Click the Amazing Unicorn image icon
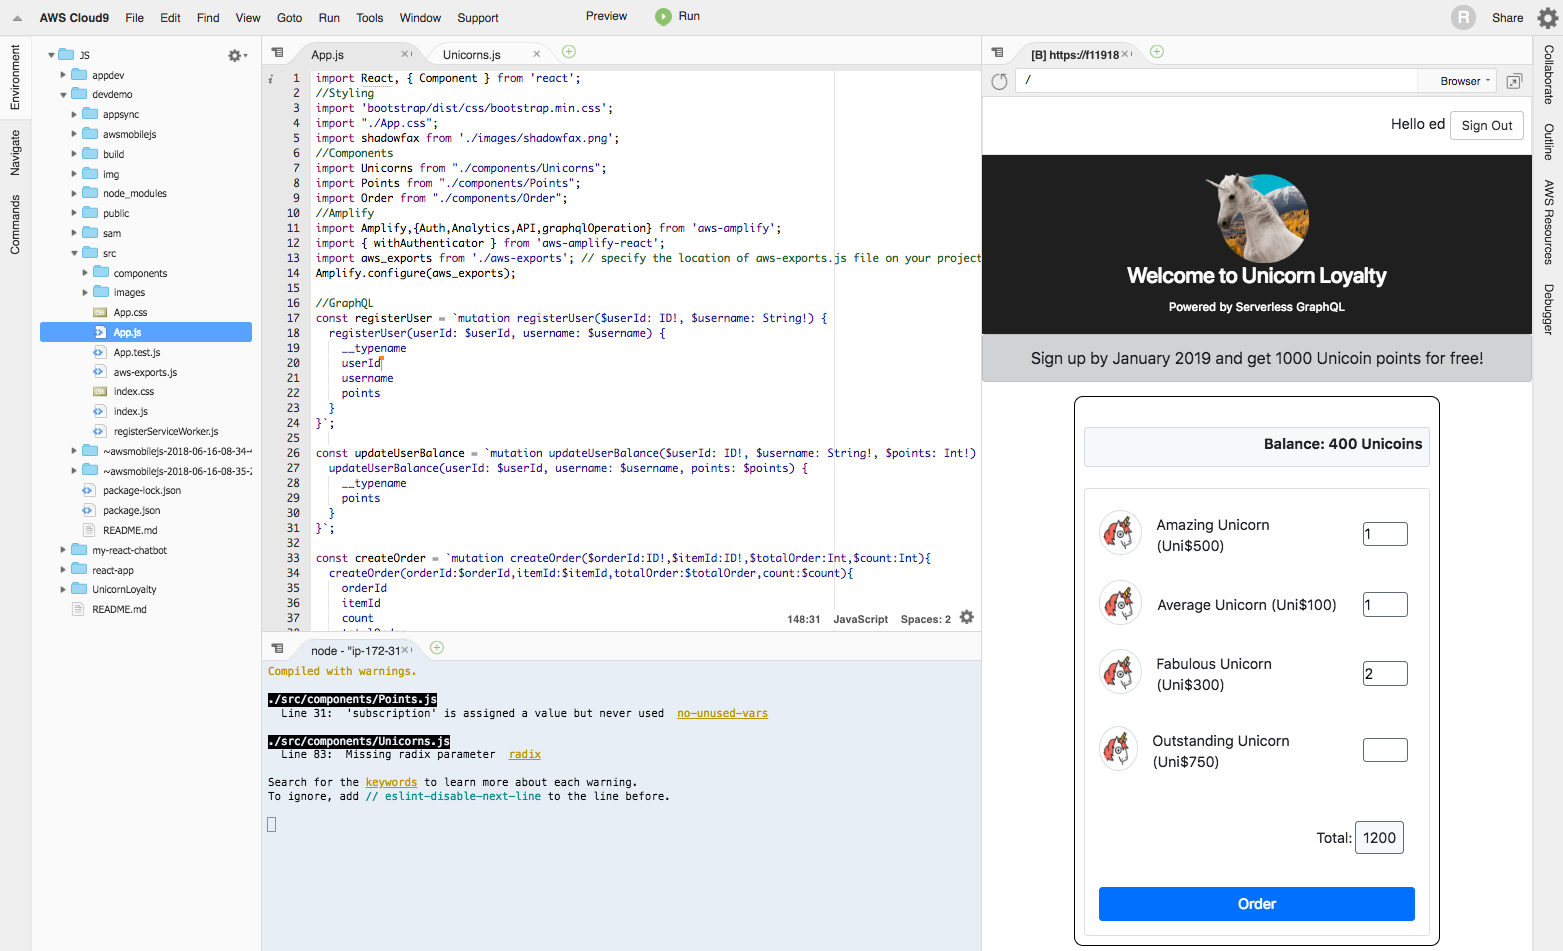Screen dimensions: 1563x951 point(1120,532)
